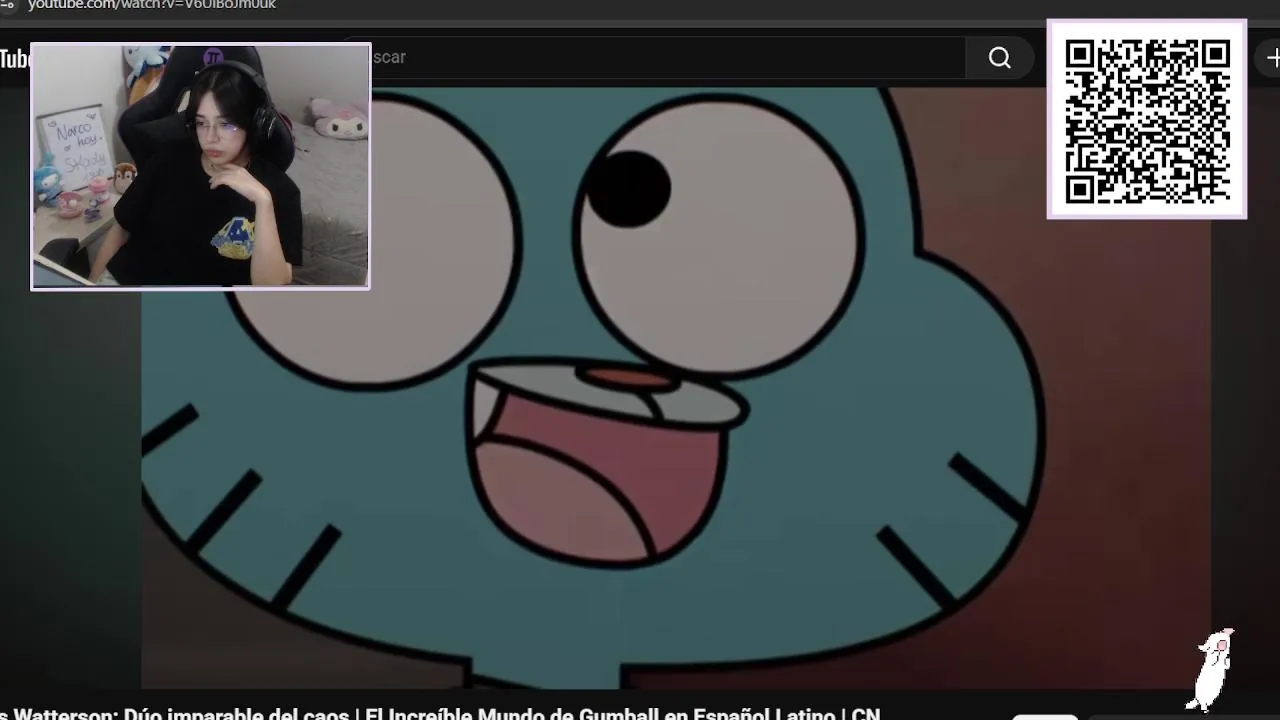Click the plus Create icon at top right
The height and width of the screenshot is (720, 1280).
tap(1272, 58)
